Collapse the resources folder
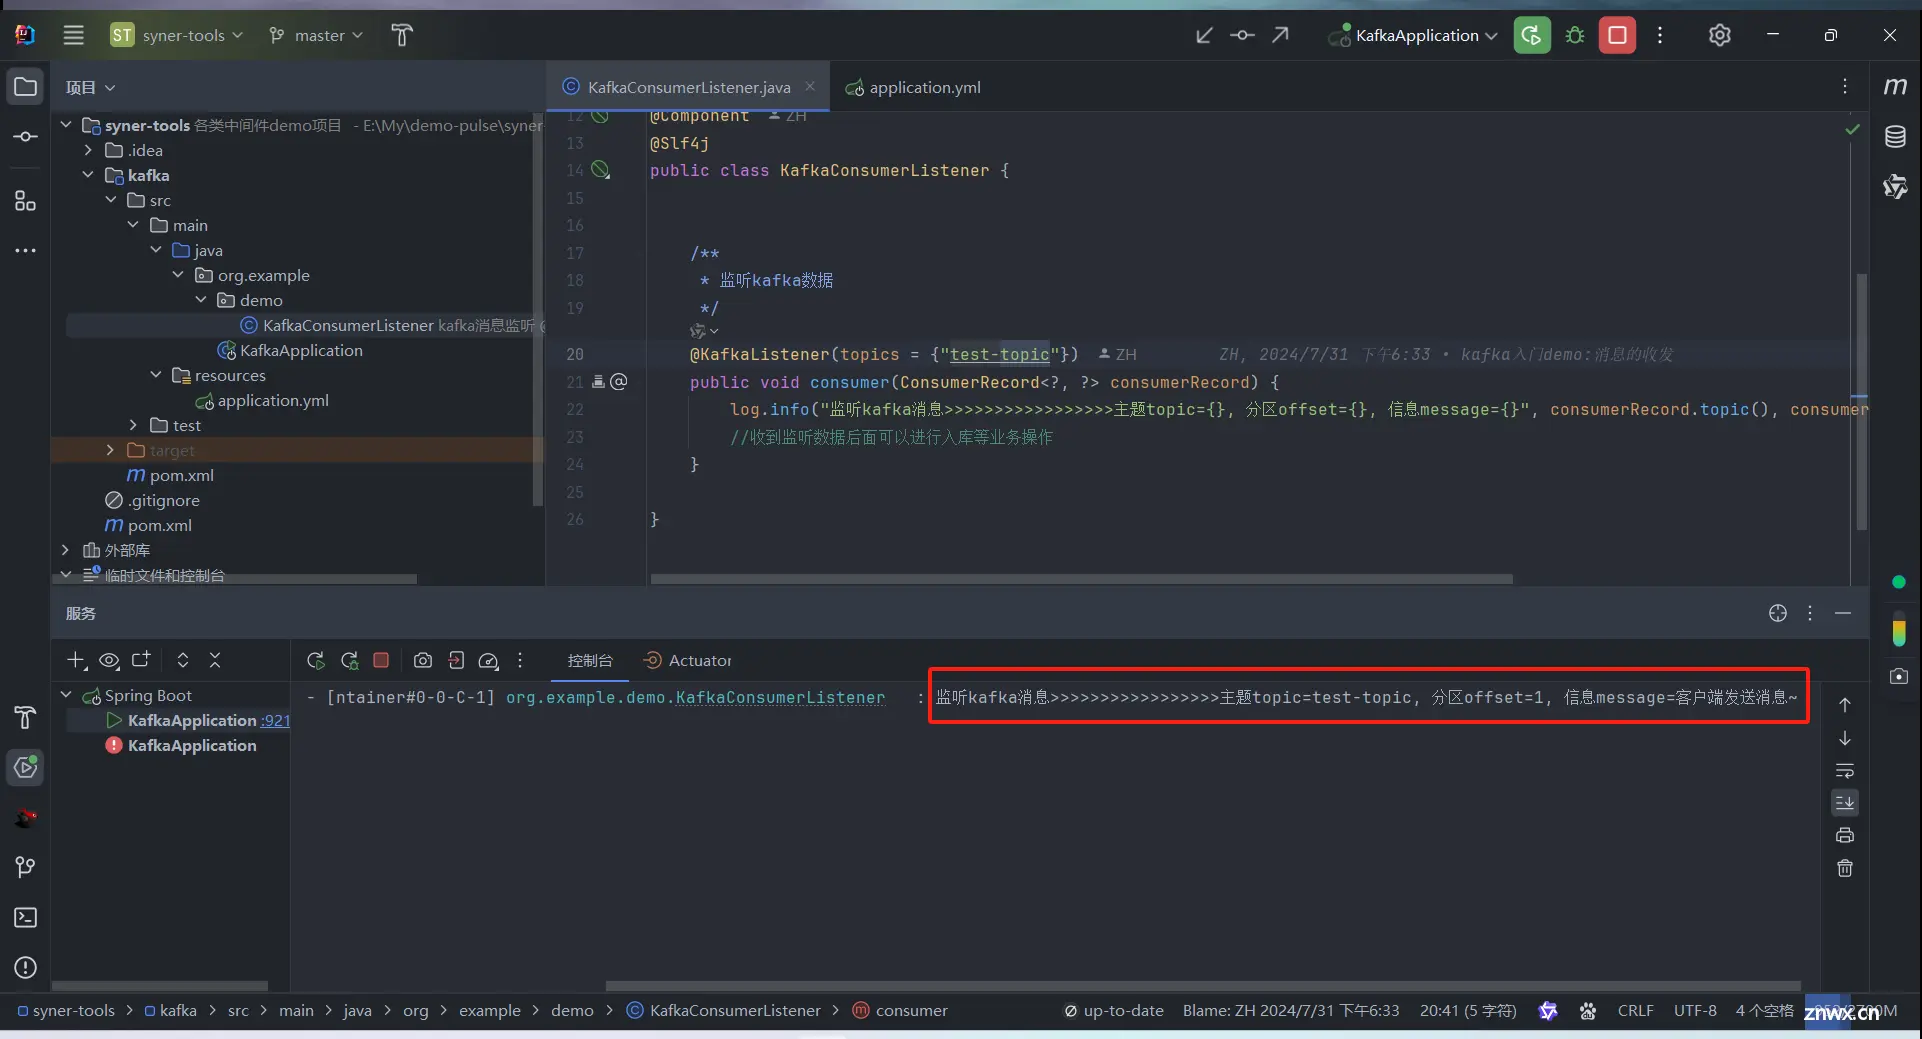1922x1039 pixels. pyautogui.click(x=155, y=375)
